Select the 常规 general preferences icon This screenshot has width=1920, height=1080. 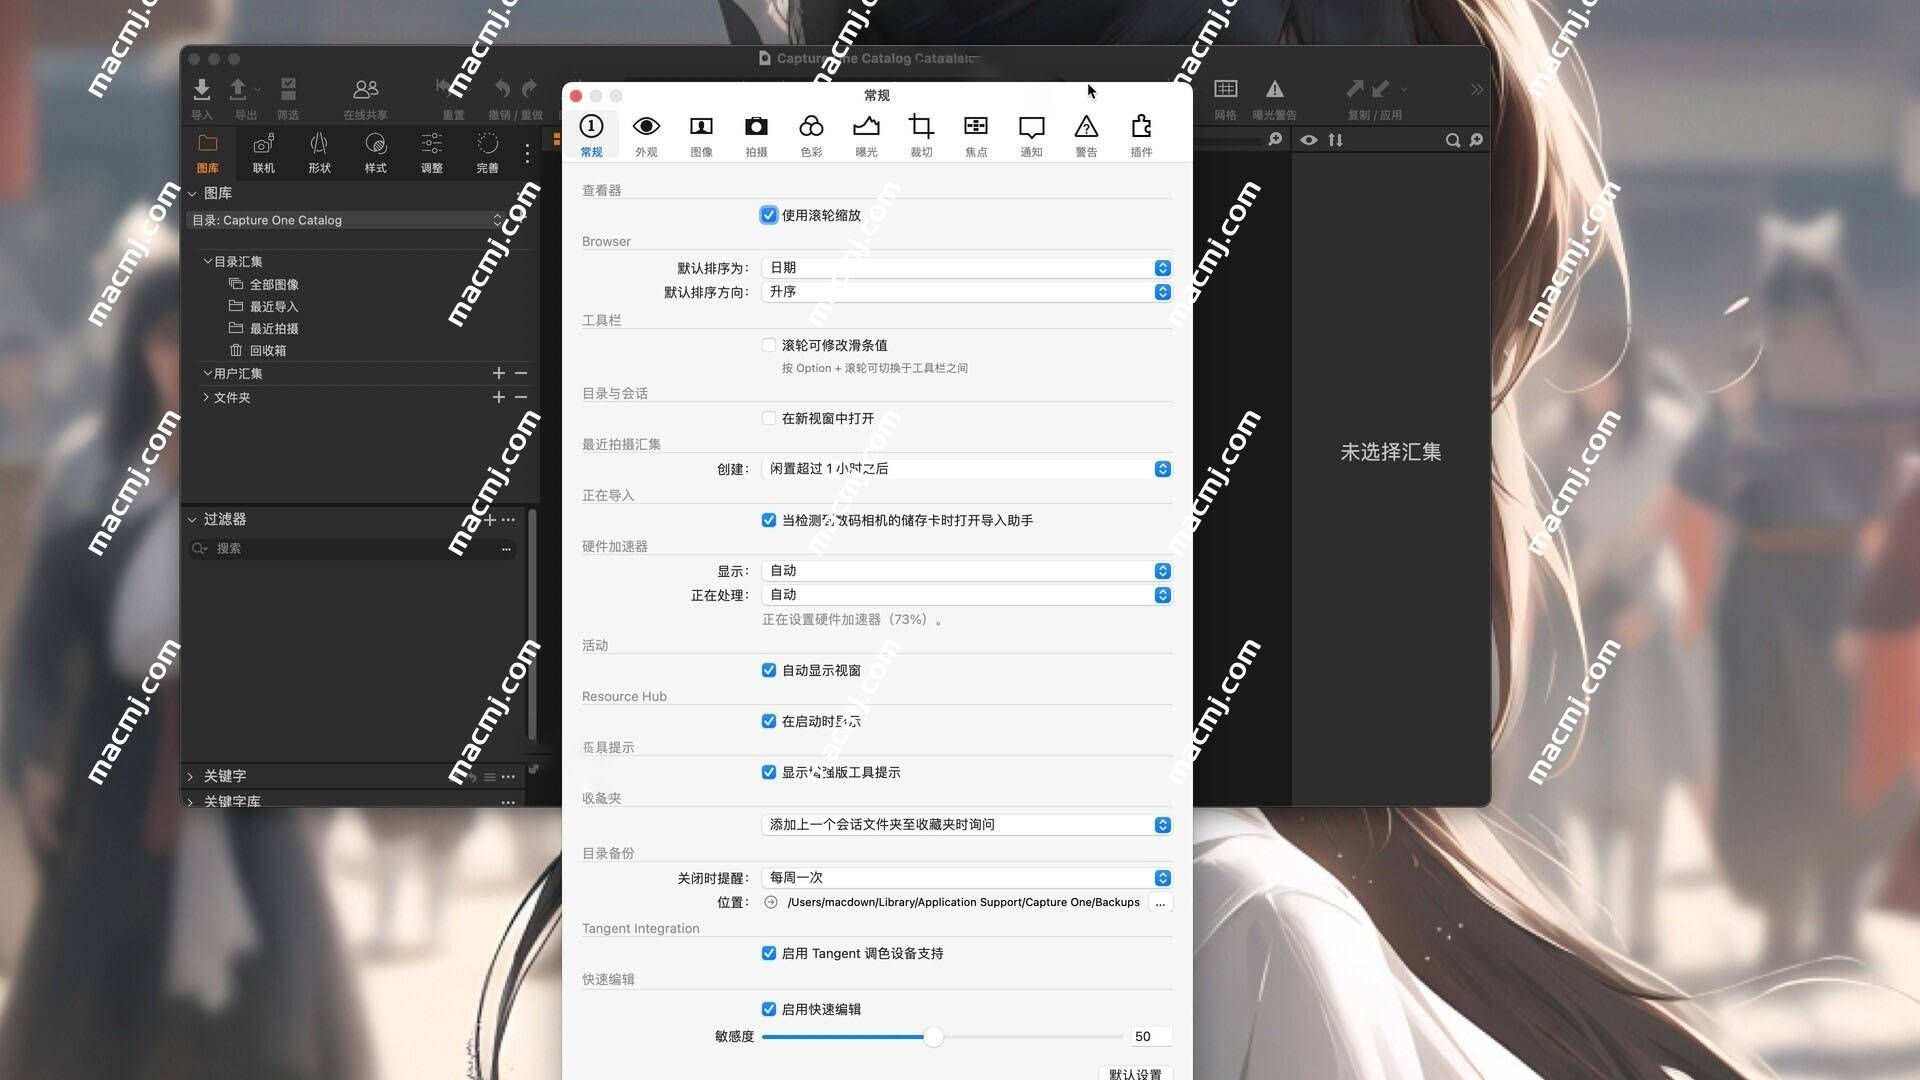591,136
